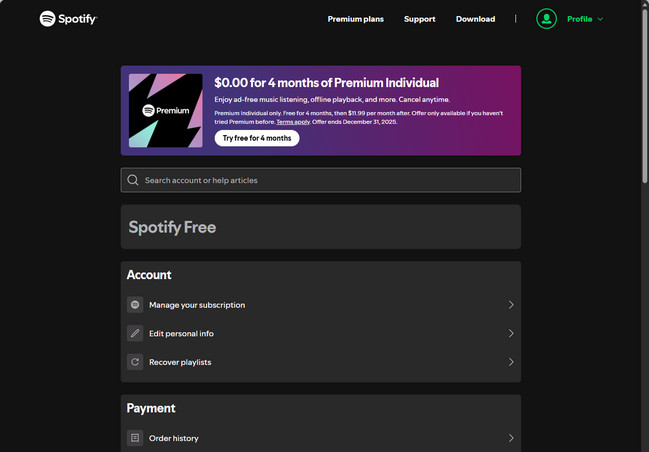Click Try free for 4 months button
Viewport: 649px width, 452px height.
pos(257,138)
